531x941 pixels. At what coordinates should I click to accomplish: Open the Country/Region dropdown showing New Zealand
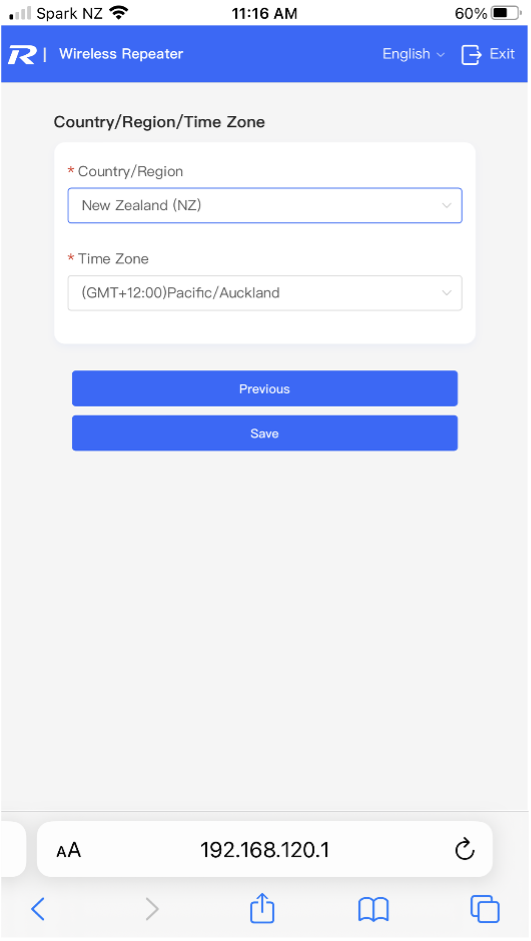point(265,205)
